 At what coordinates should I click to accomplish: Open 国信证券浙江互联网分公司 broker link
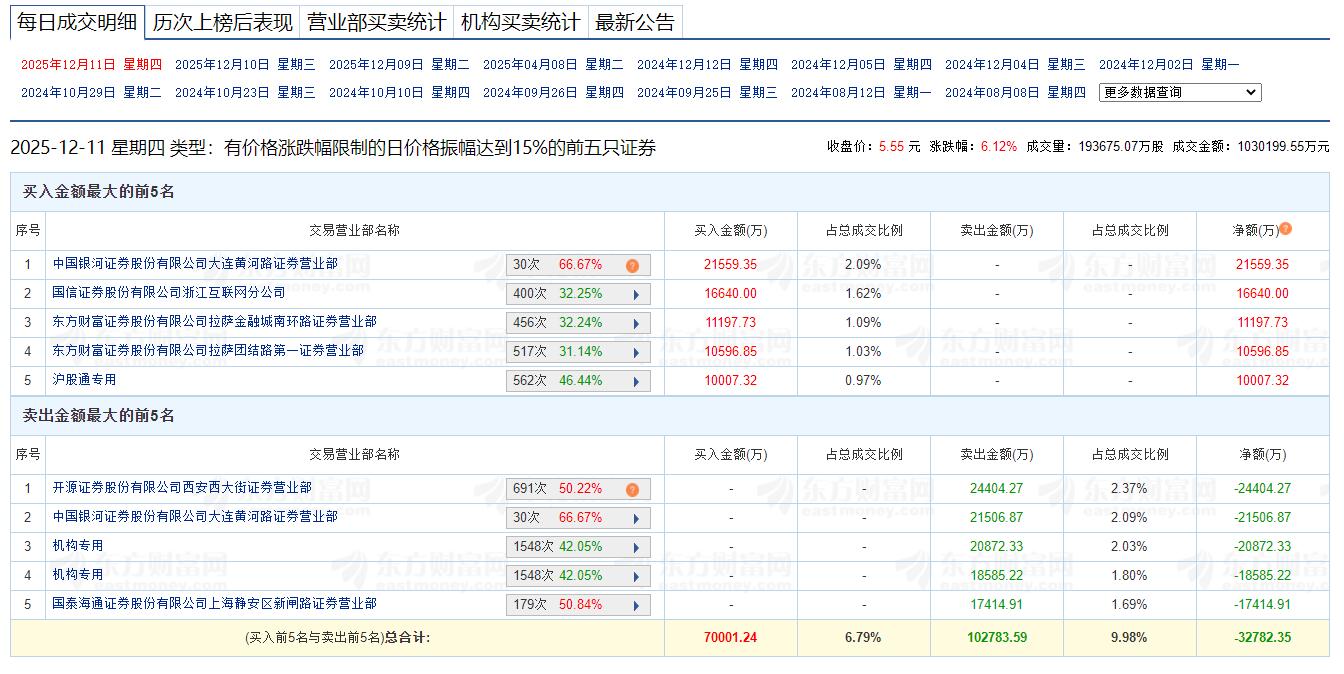[x=169, y=293]
